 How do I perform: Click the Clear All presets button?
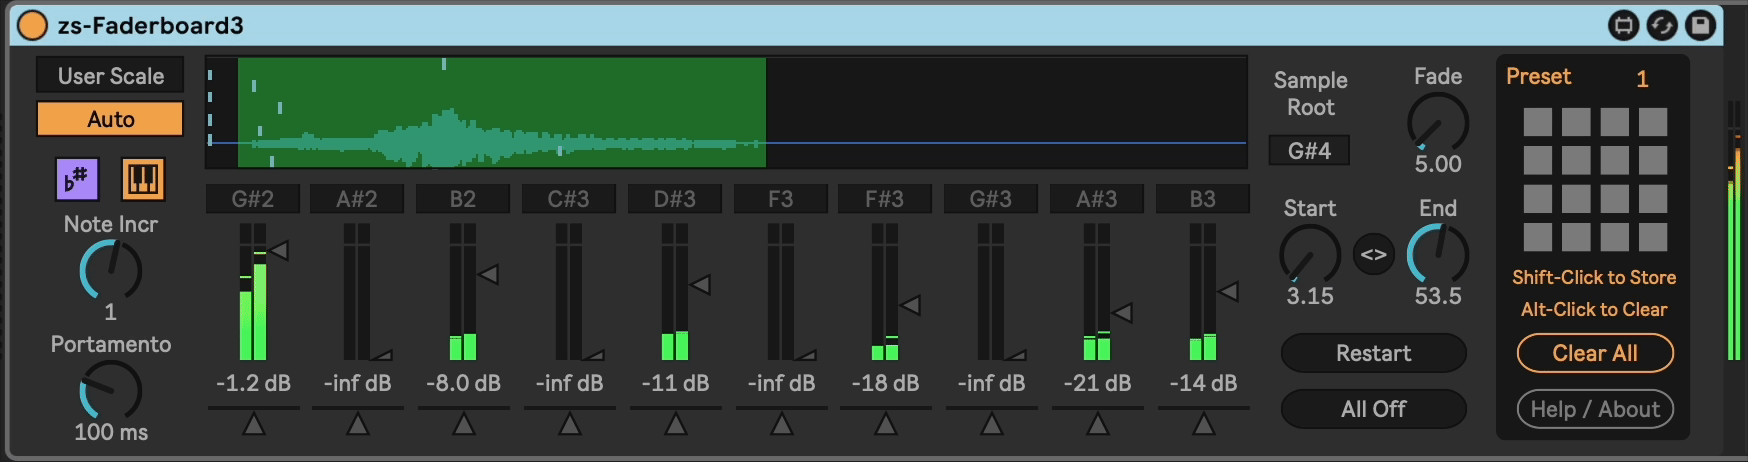coord(1594,353)
